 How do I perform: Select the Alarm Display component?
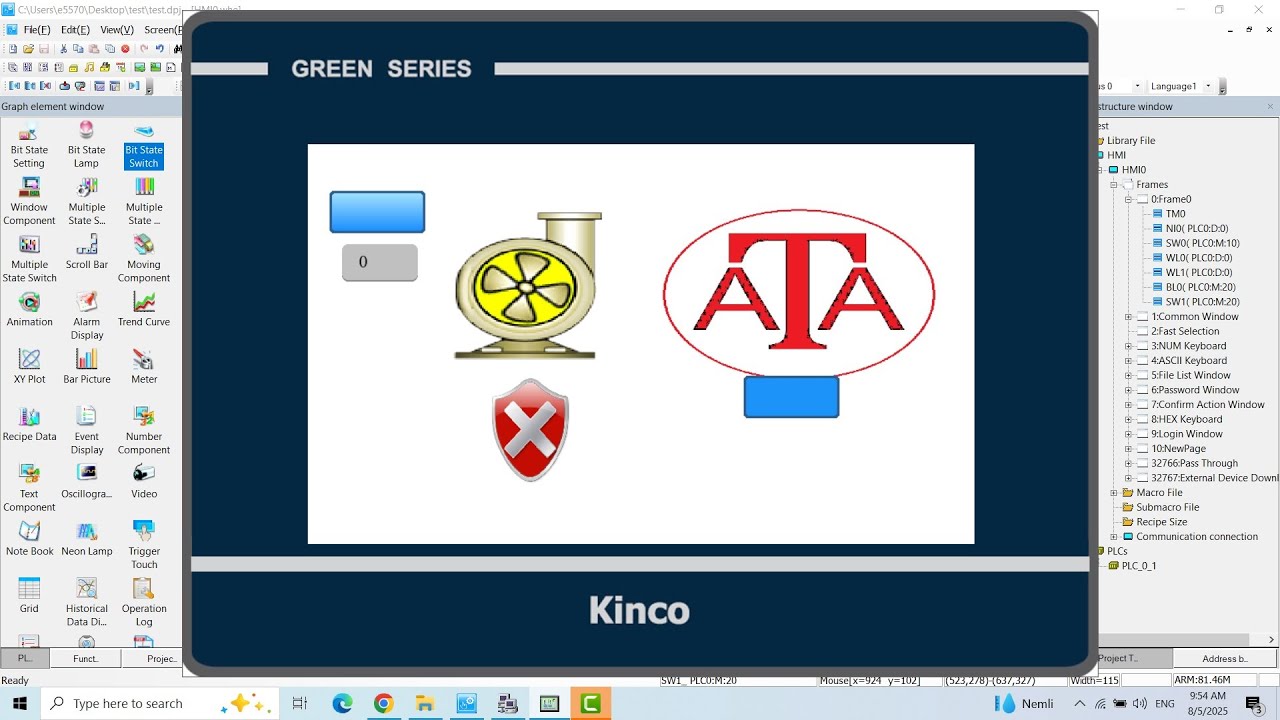(86, 316)
